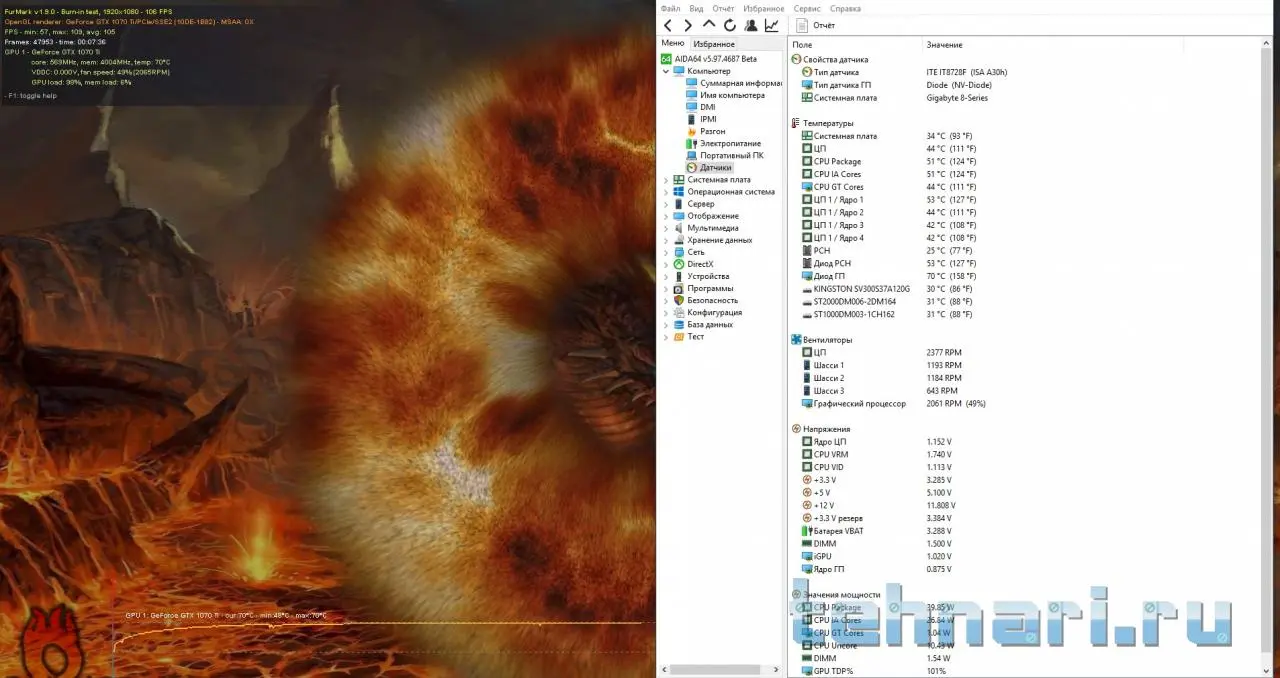Open the Справка menu
This screenshot has width=1280, height=678.
tap(846, 8)
